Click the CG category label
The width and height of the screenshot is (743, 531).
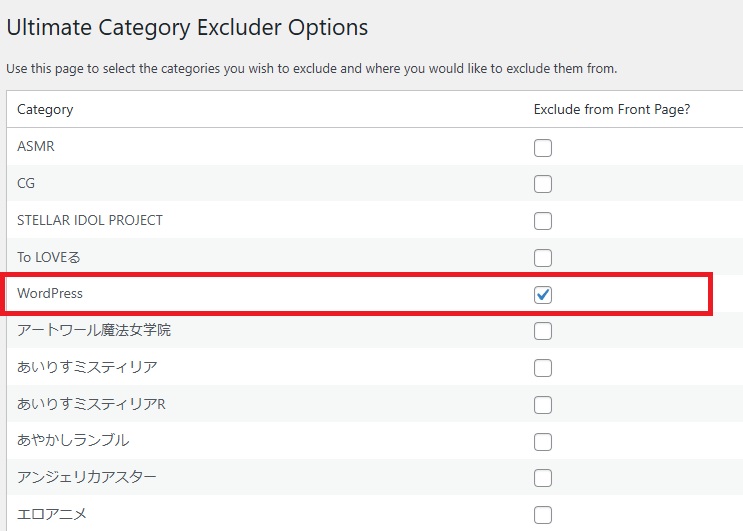coord(27,183)
